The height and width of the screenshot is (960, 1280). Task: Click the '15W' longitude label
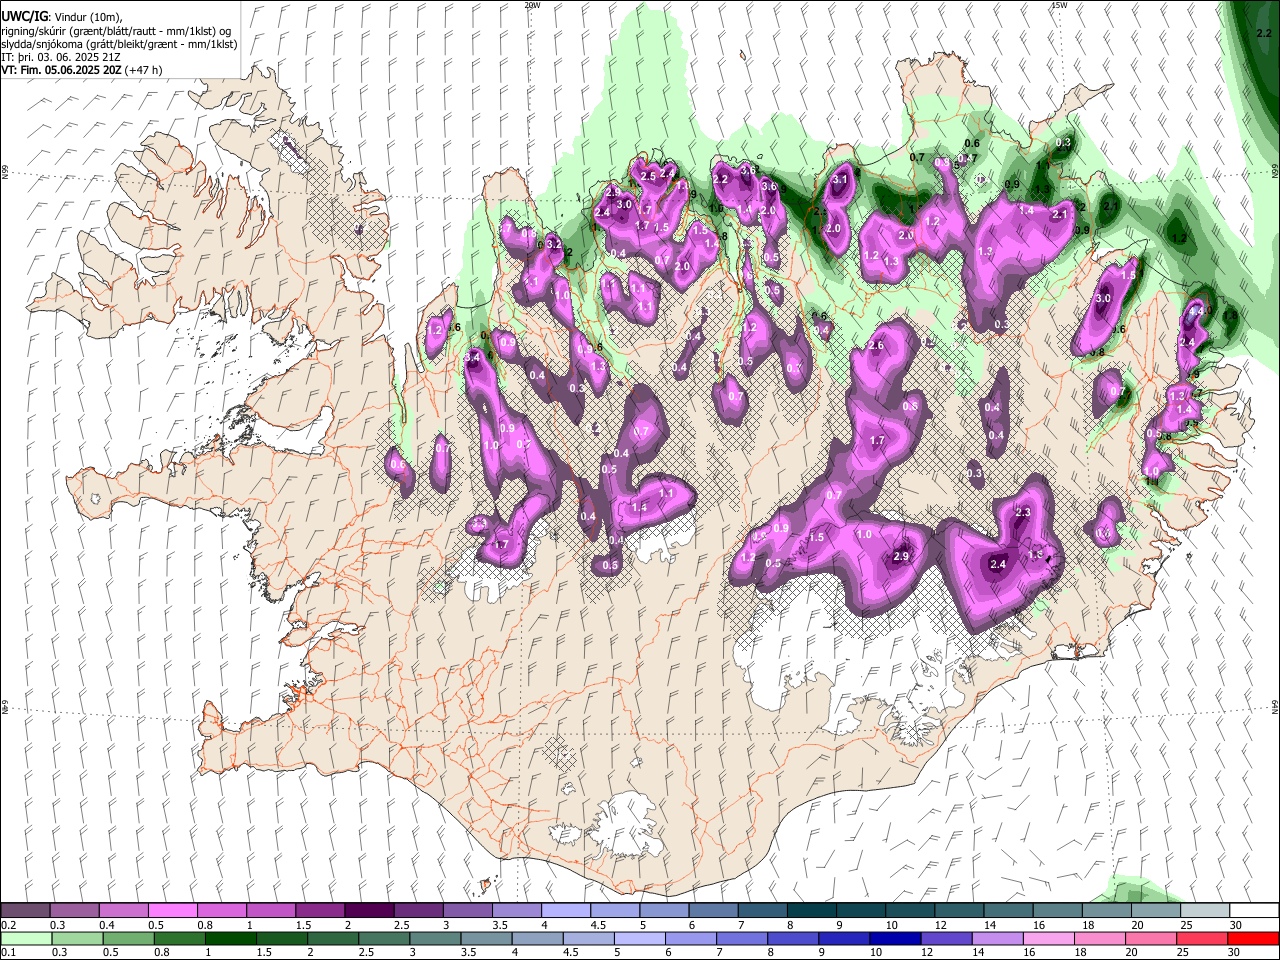1059,5
